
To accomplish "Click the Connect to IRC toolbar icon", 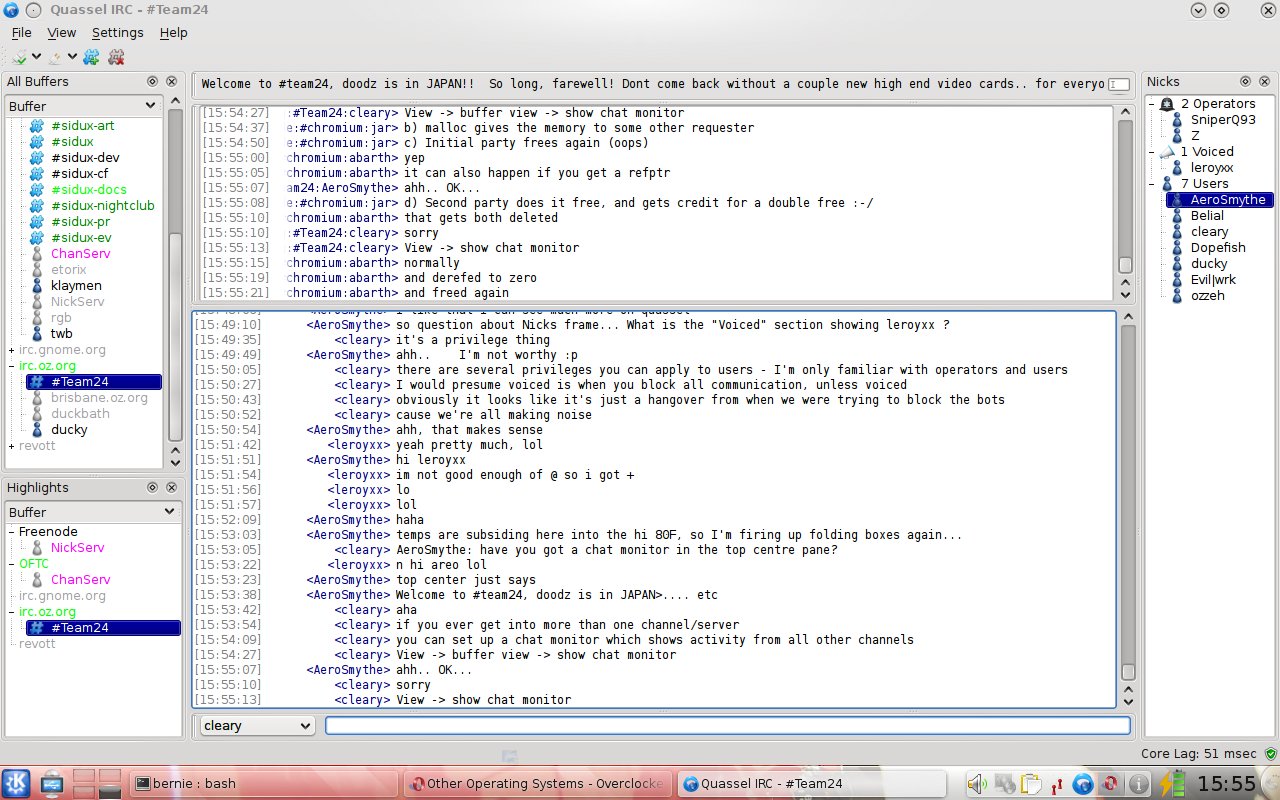I will (19, 57).
